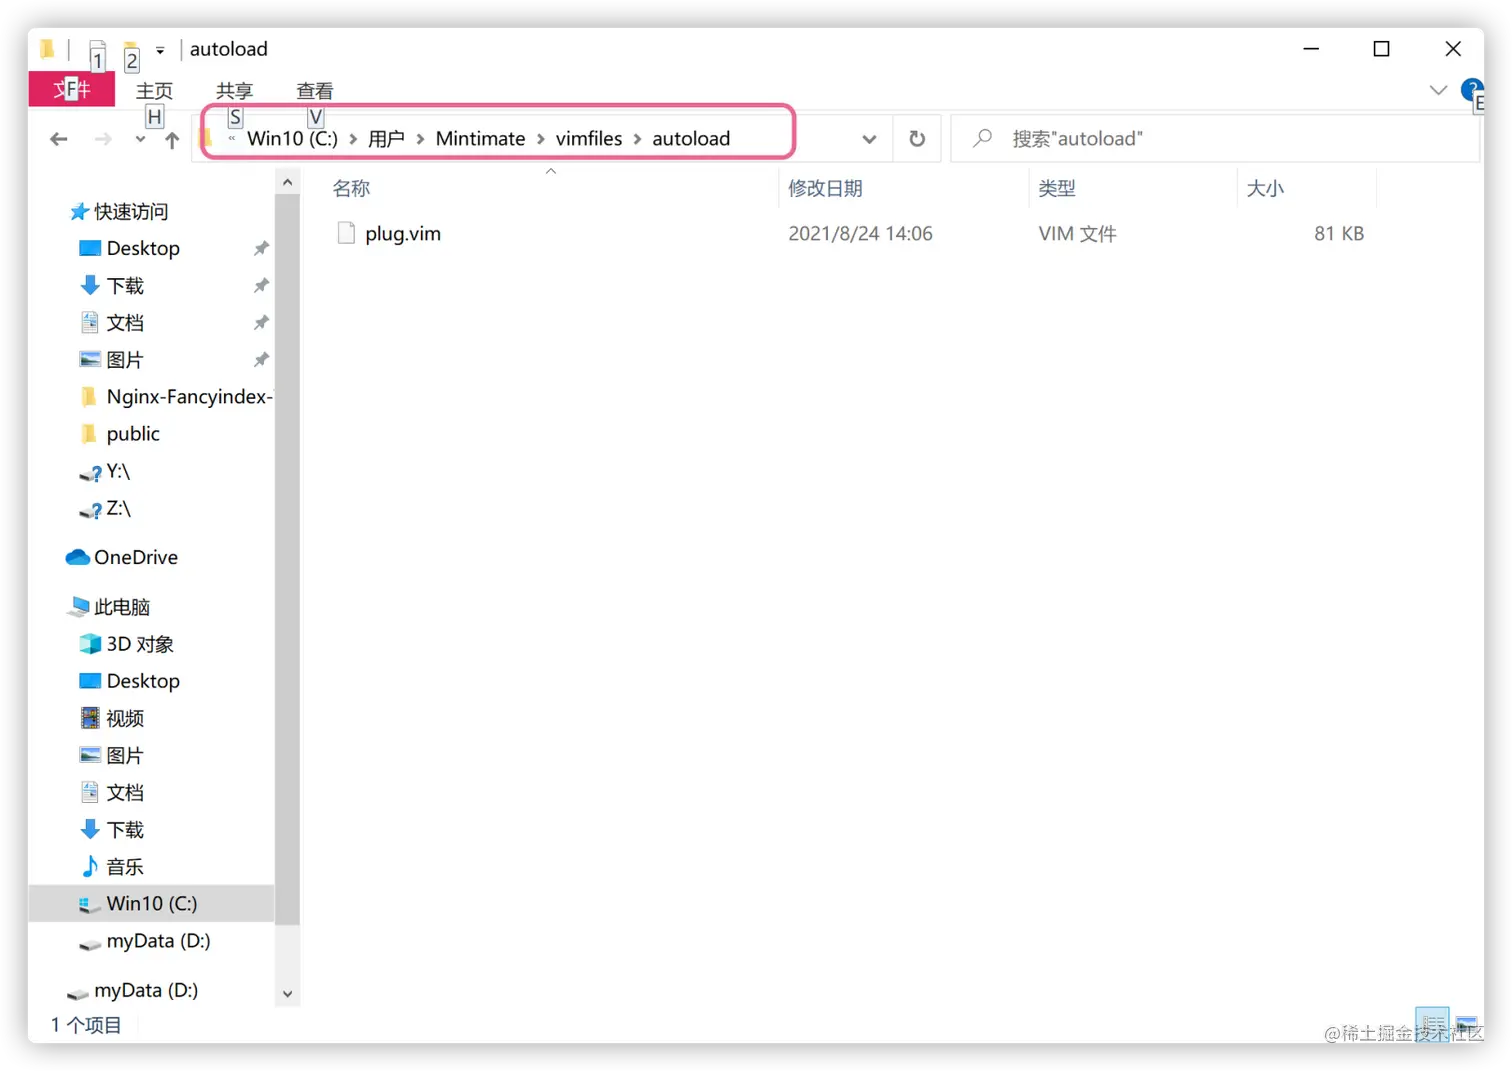Click the Back navigation arrow
Screen dimensions: 1512x1071
coord(59,139)
